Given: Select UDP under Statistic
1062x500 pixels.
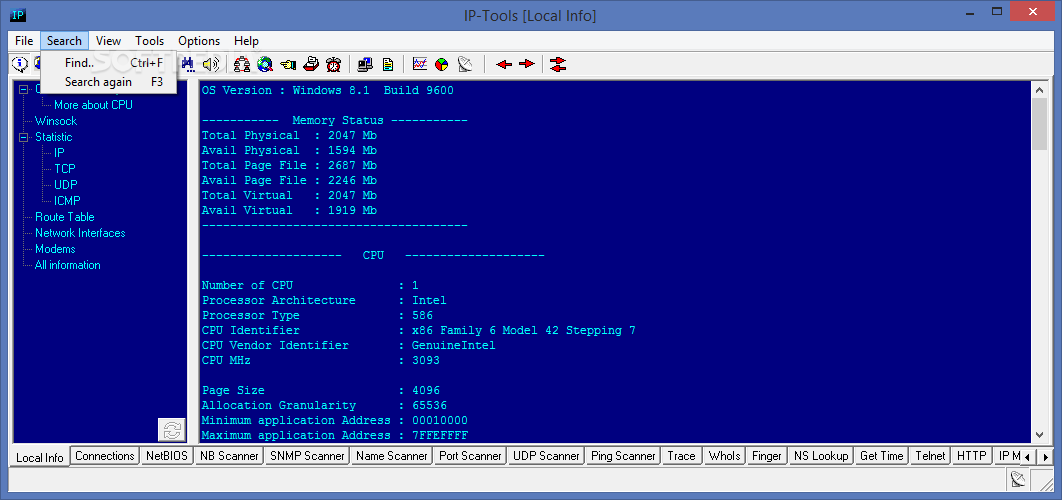Looking at the screenshot, I should tap(66, 185).
